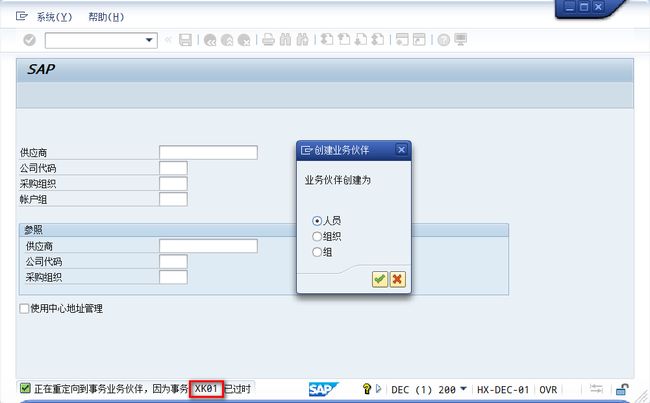The image size is (650, 403).
Task: Click the 帐户组 input field
Action: tap(173, 199)
